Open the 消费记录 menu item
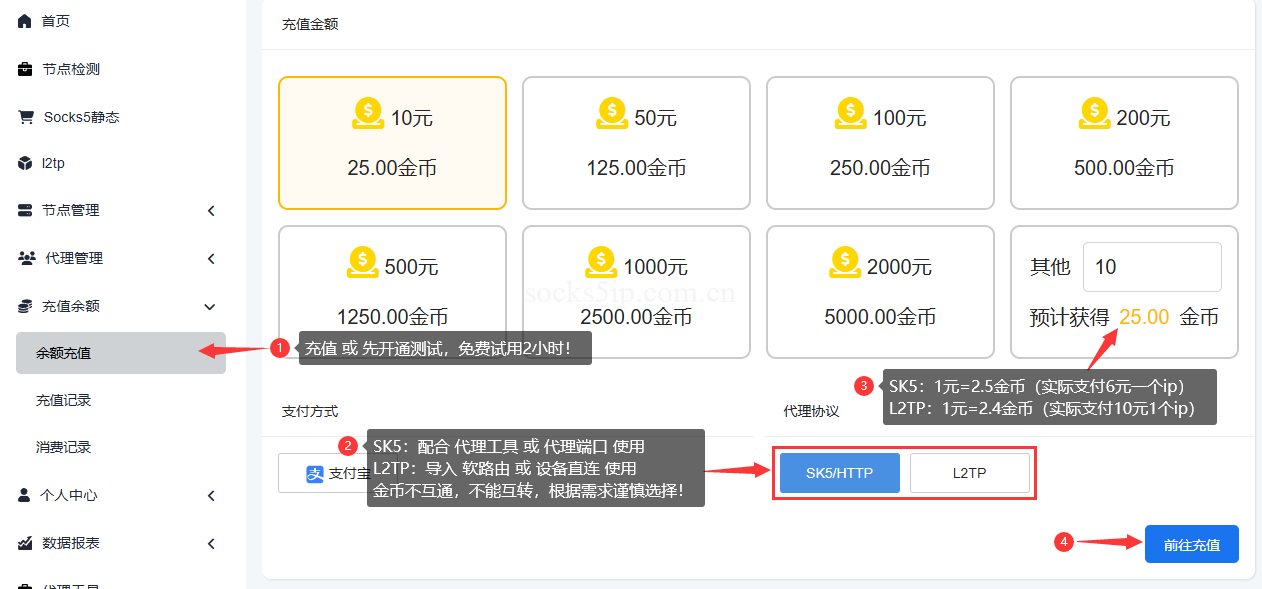The height and width of the screenshot is (589, 1262). pos(64,447)
